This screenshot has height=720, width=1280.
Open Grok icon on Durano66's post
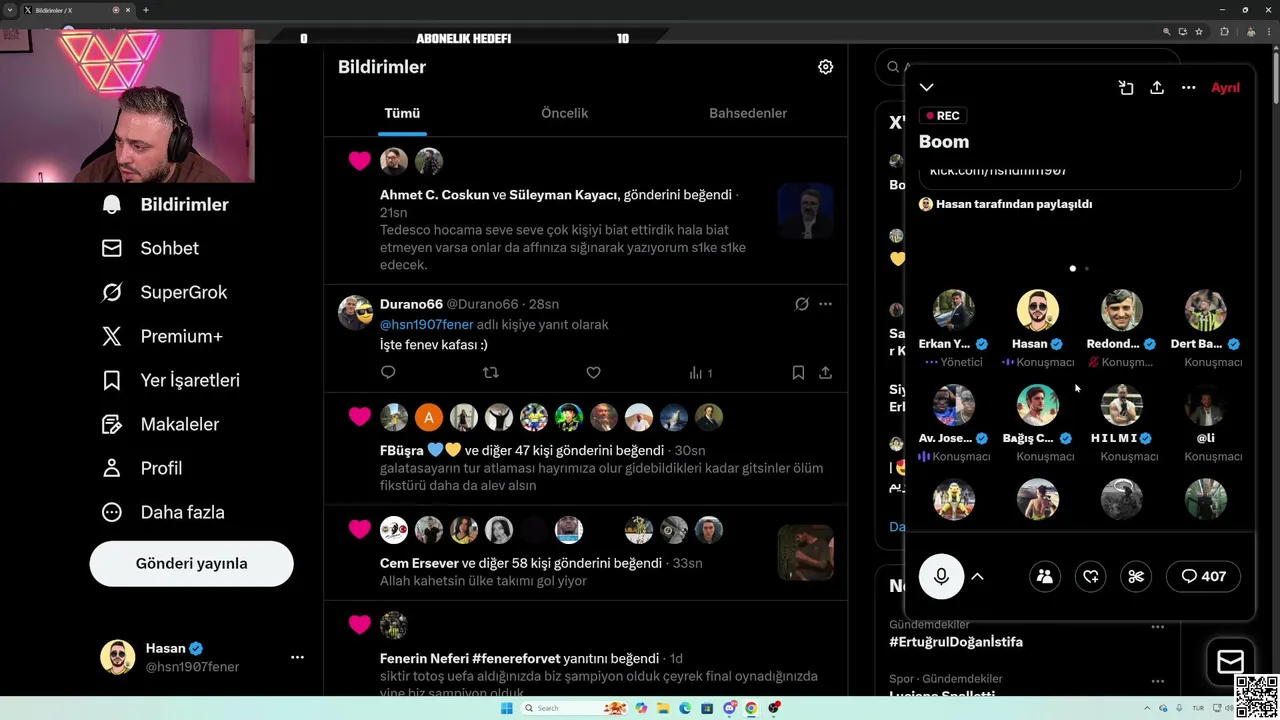pos(801,304)
